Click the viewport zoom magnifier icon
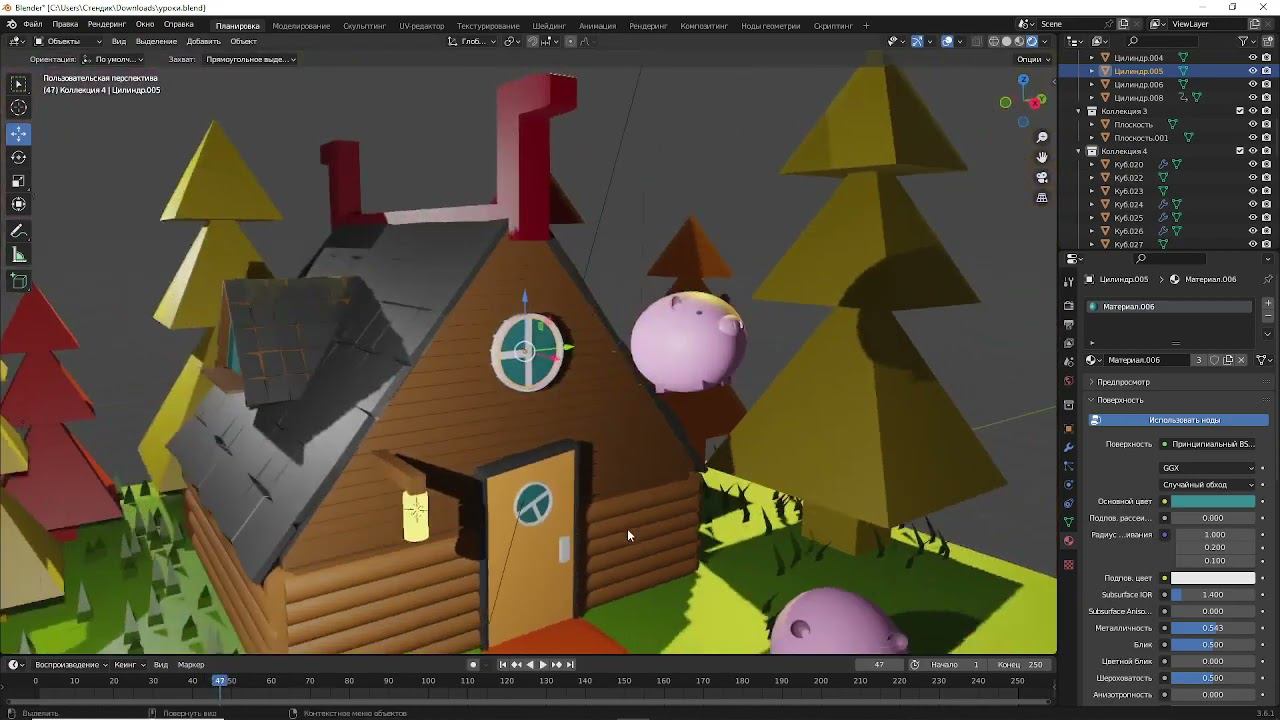The image size is (1280, 720). (1042, 137)
